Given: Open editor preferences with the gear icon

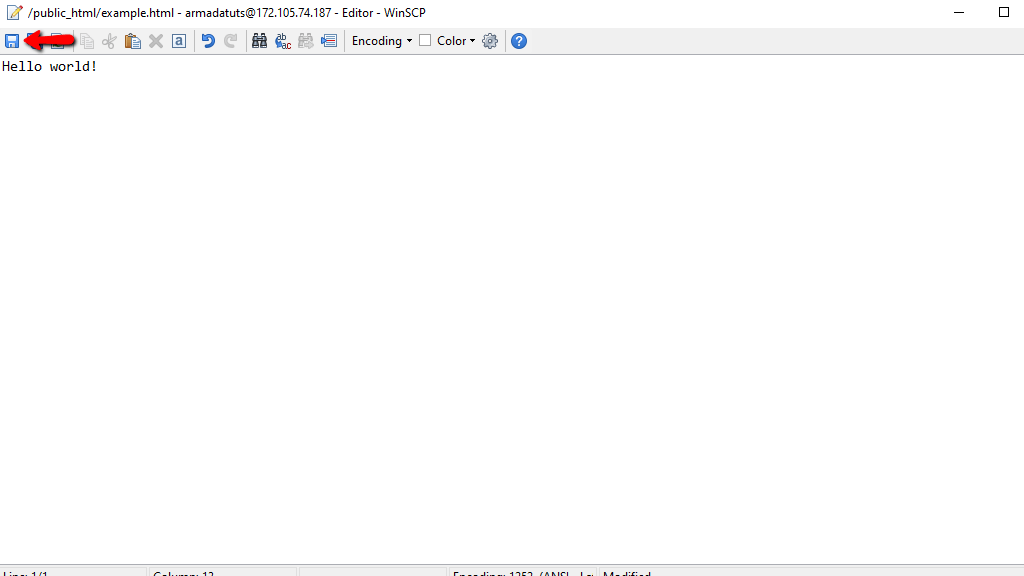Looking at the screenshot, I should click(490, 41).
